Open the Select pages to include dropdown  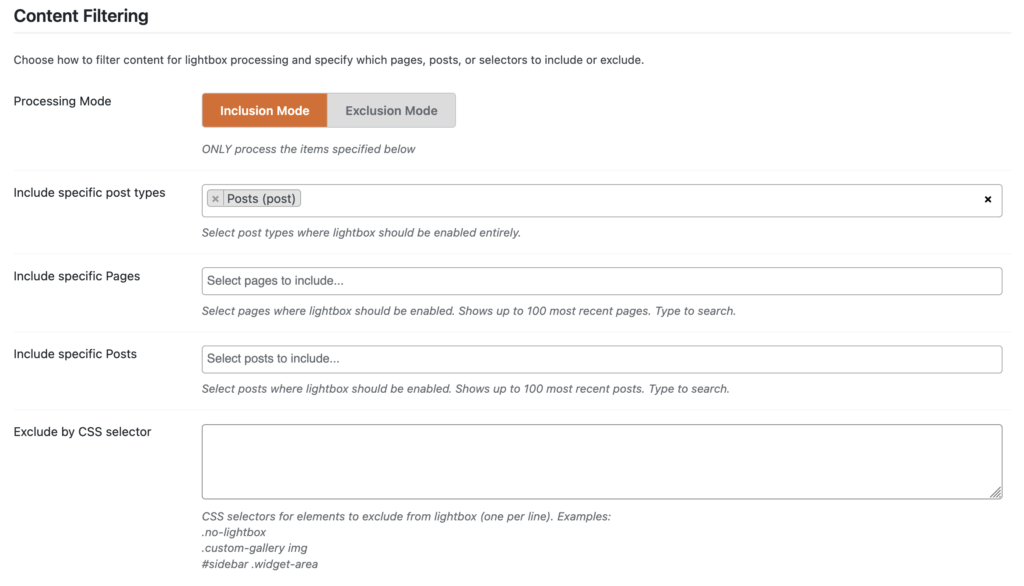[601, 281]
